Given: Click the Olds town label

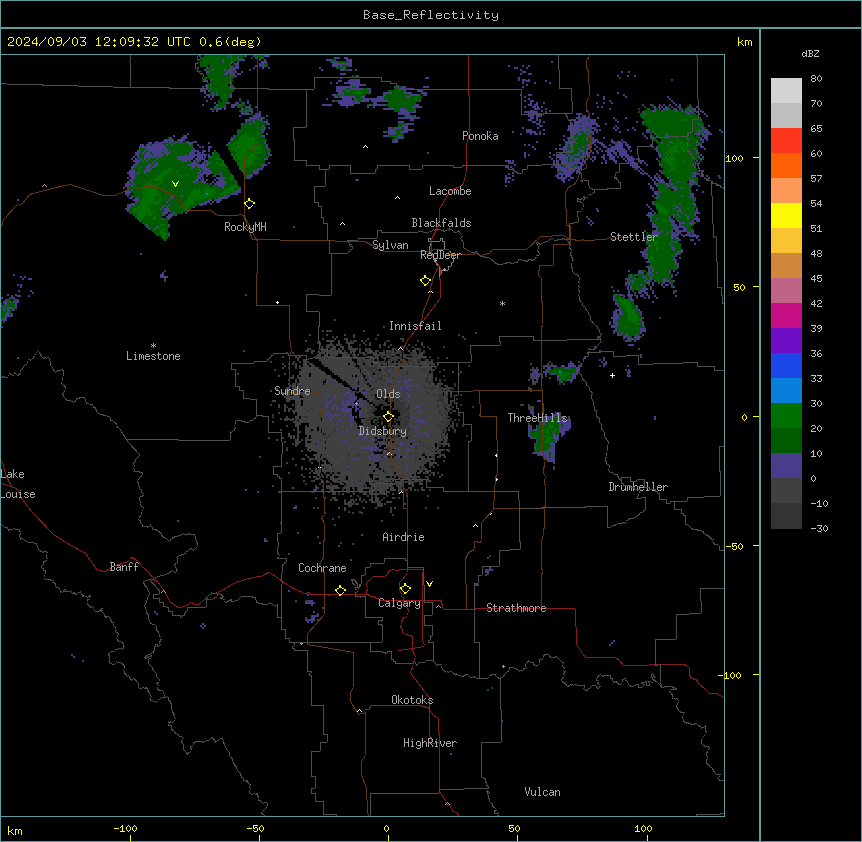Looking at the screenshot, I should [x=388, y=394].
